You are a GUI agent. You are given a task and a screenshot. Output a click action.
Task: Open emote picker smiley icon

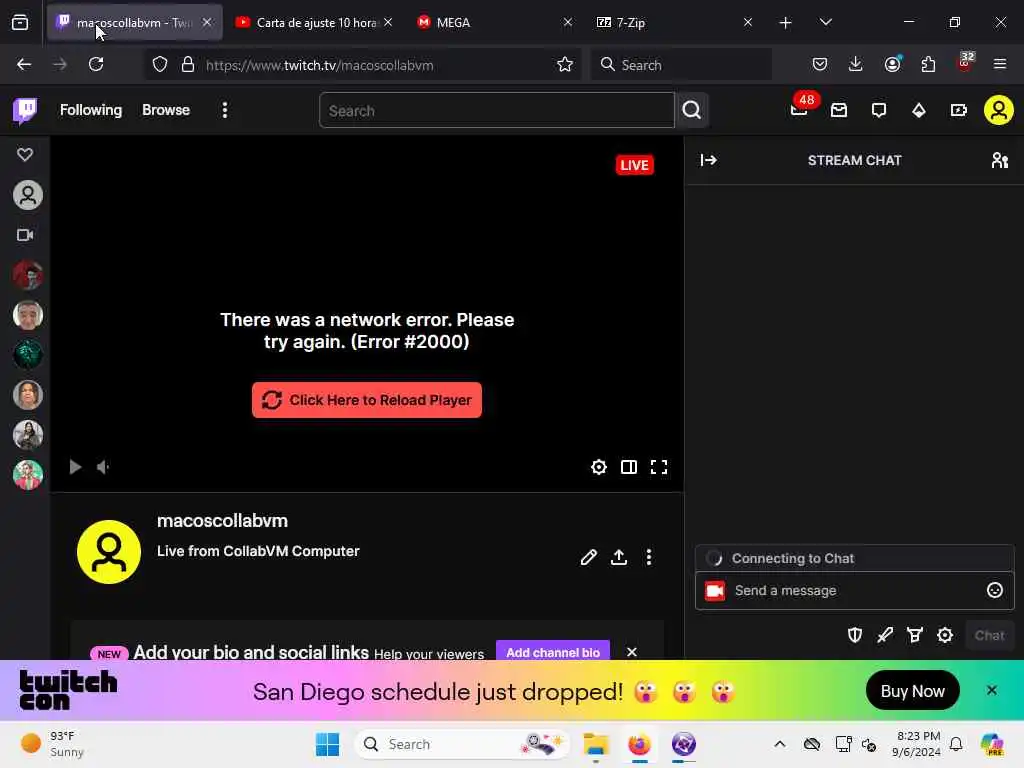(x=995, y=591)
